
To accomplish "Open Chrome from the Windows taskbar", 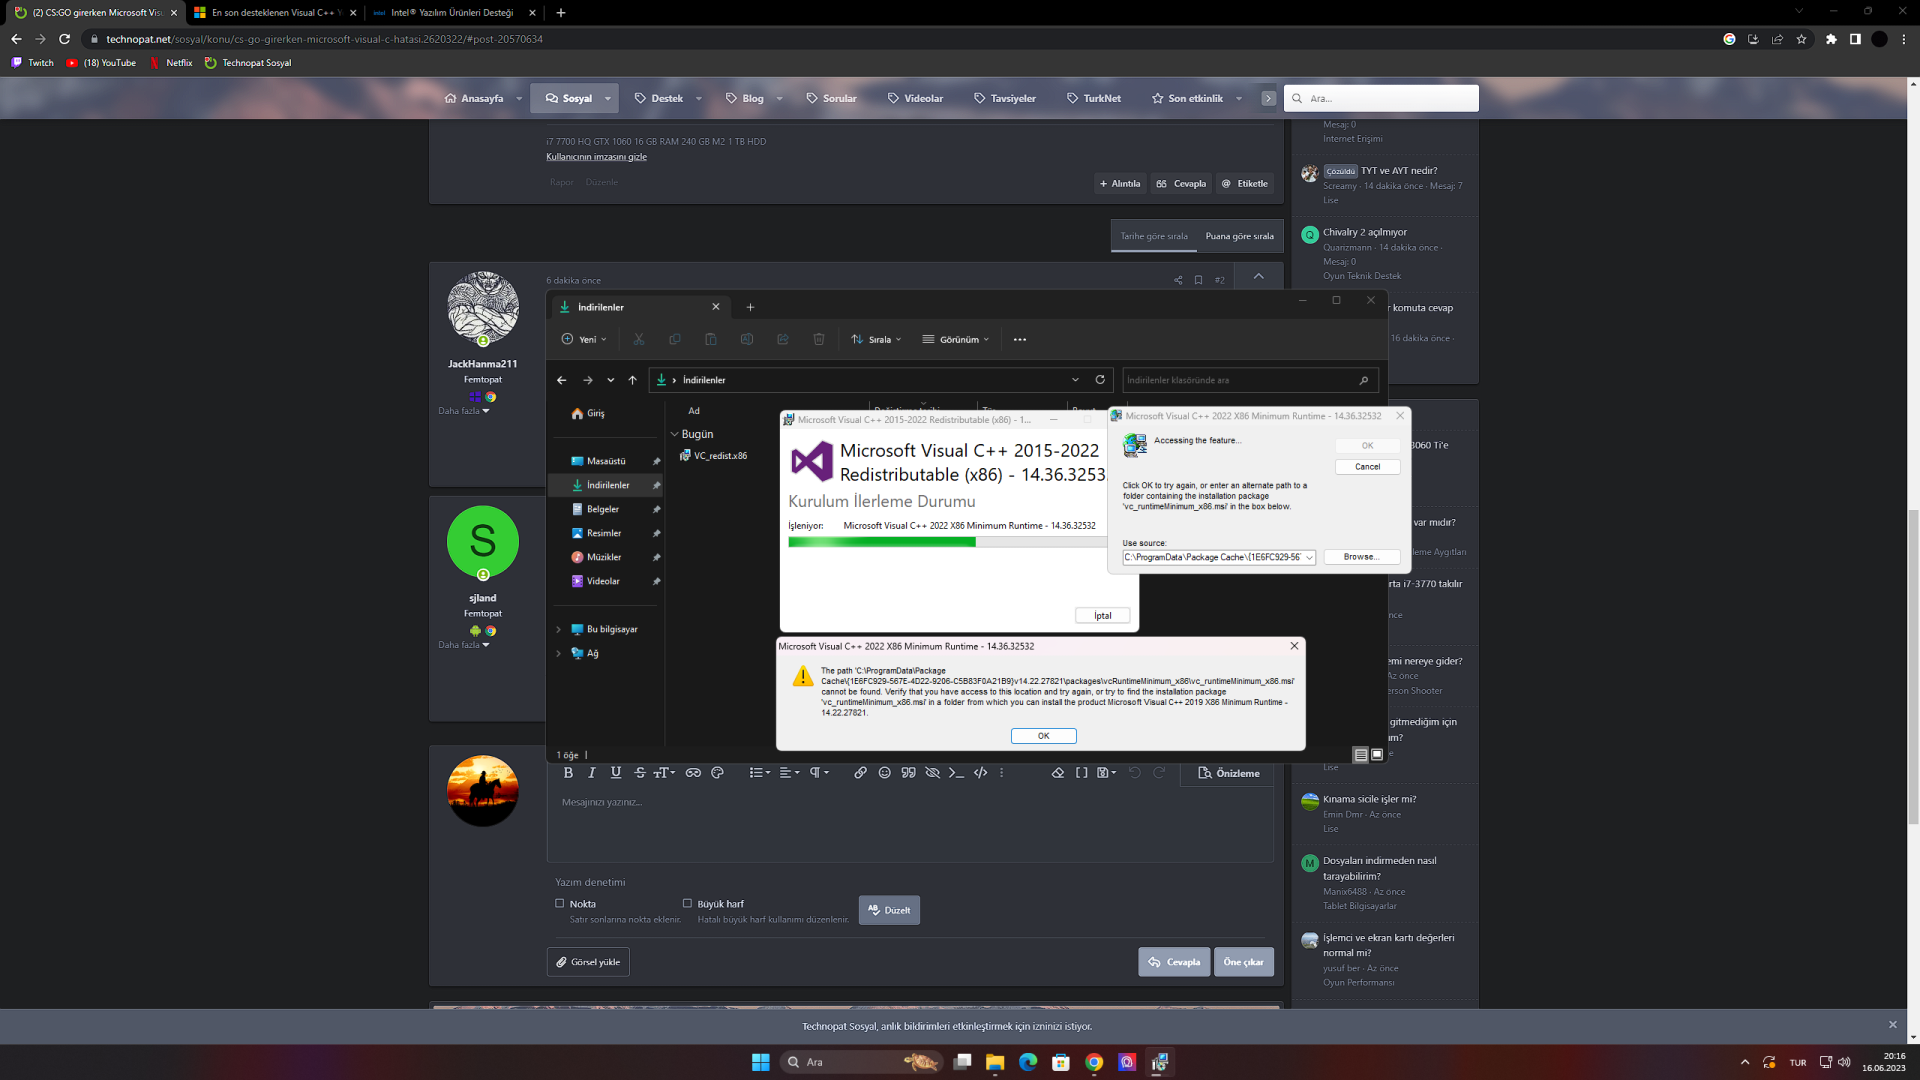I will point(1094,1062).
